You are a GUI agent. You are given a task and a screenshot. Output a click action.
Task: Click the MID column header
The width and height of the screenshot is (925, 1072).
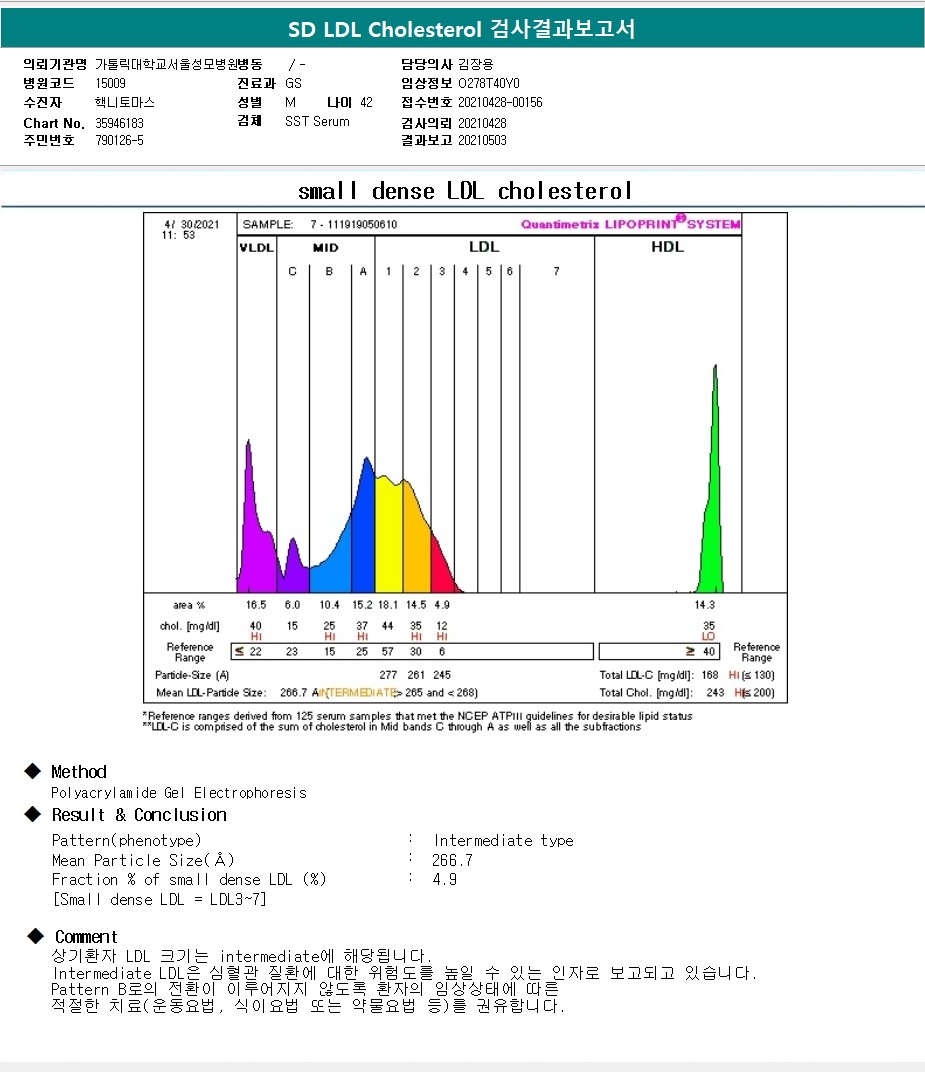coord(325,247)
